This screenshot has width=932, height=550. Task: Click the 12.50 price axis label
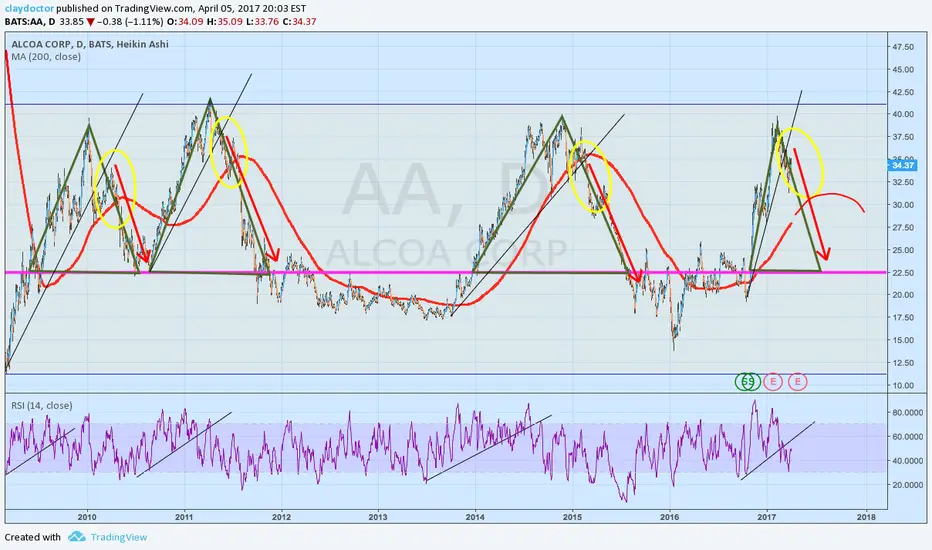coord(903,363)
